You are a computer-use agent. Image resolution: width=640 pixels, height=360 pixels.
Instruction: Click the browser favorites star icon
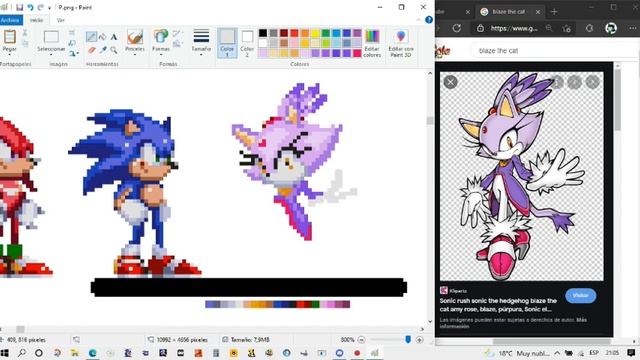tap(566, 28)
